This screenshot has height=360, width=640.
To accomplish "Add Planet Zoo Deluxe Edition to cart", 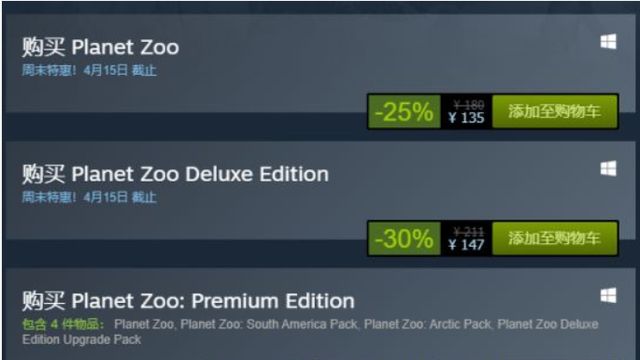I will [554, 238].
